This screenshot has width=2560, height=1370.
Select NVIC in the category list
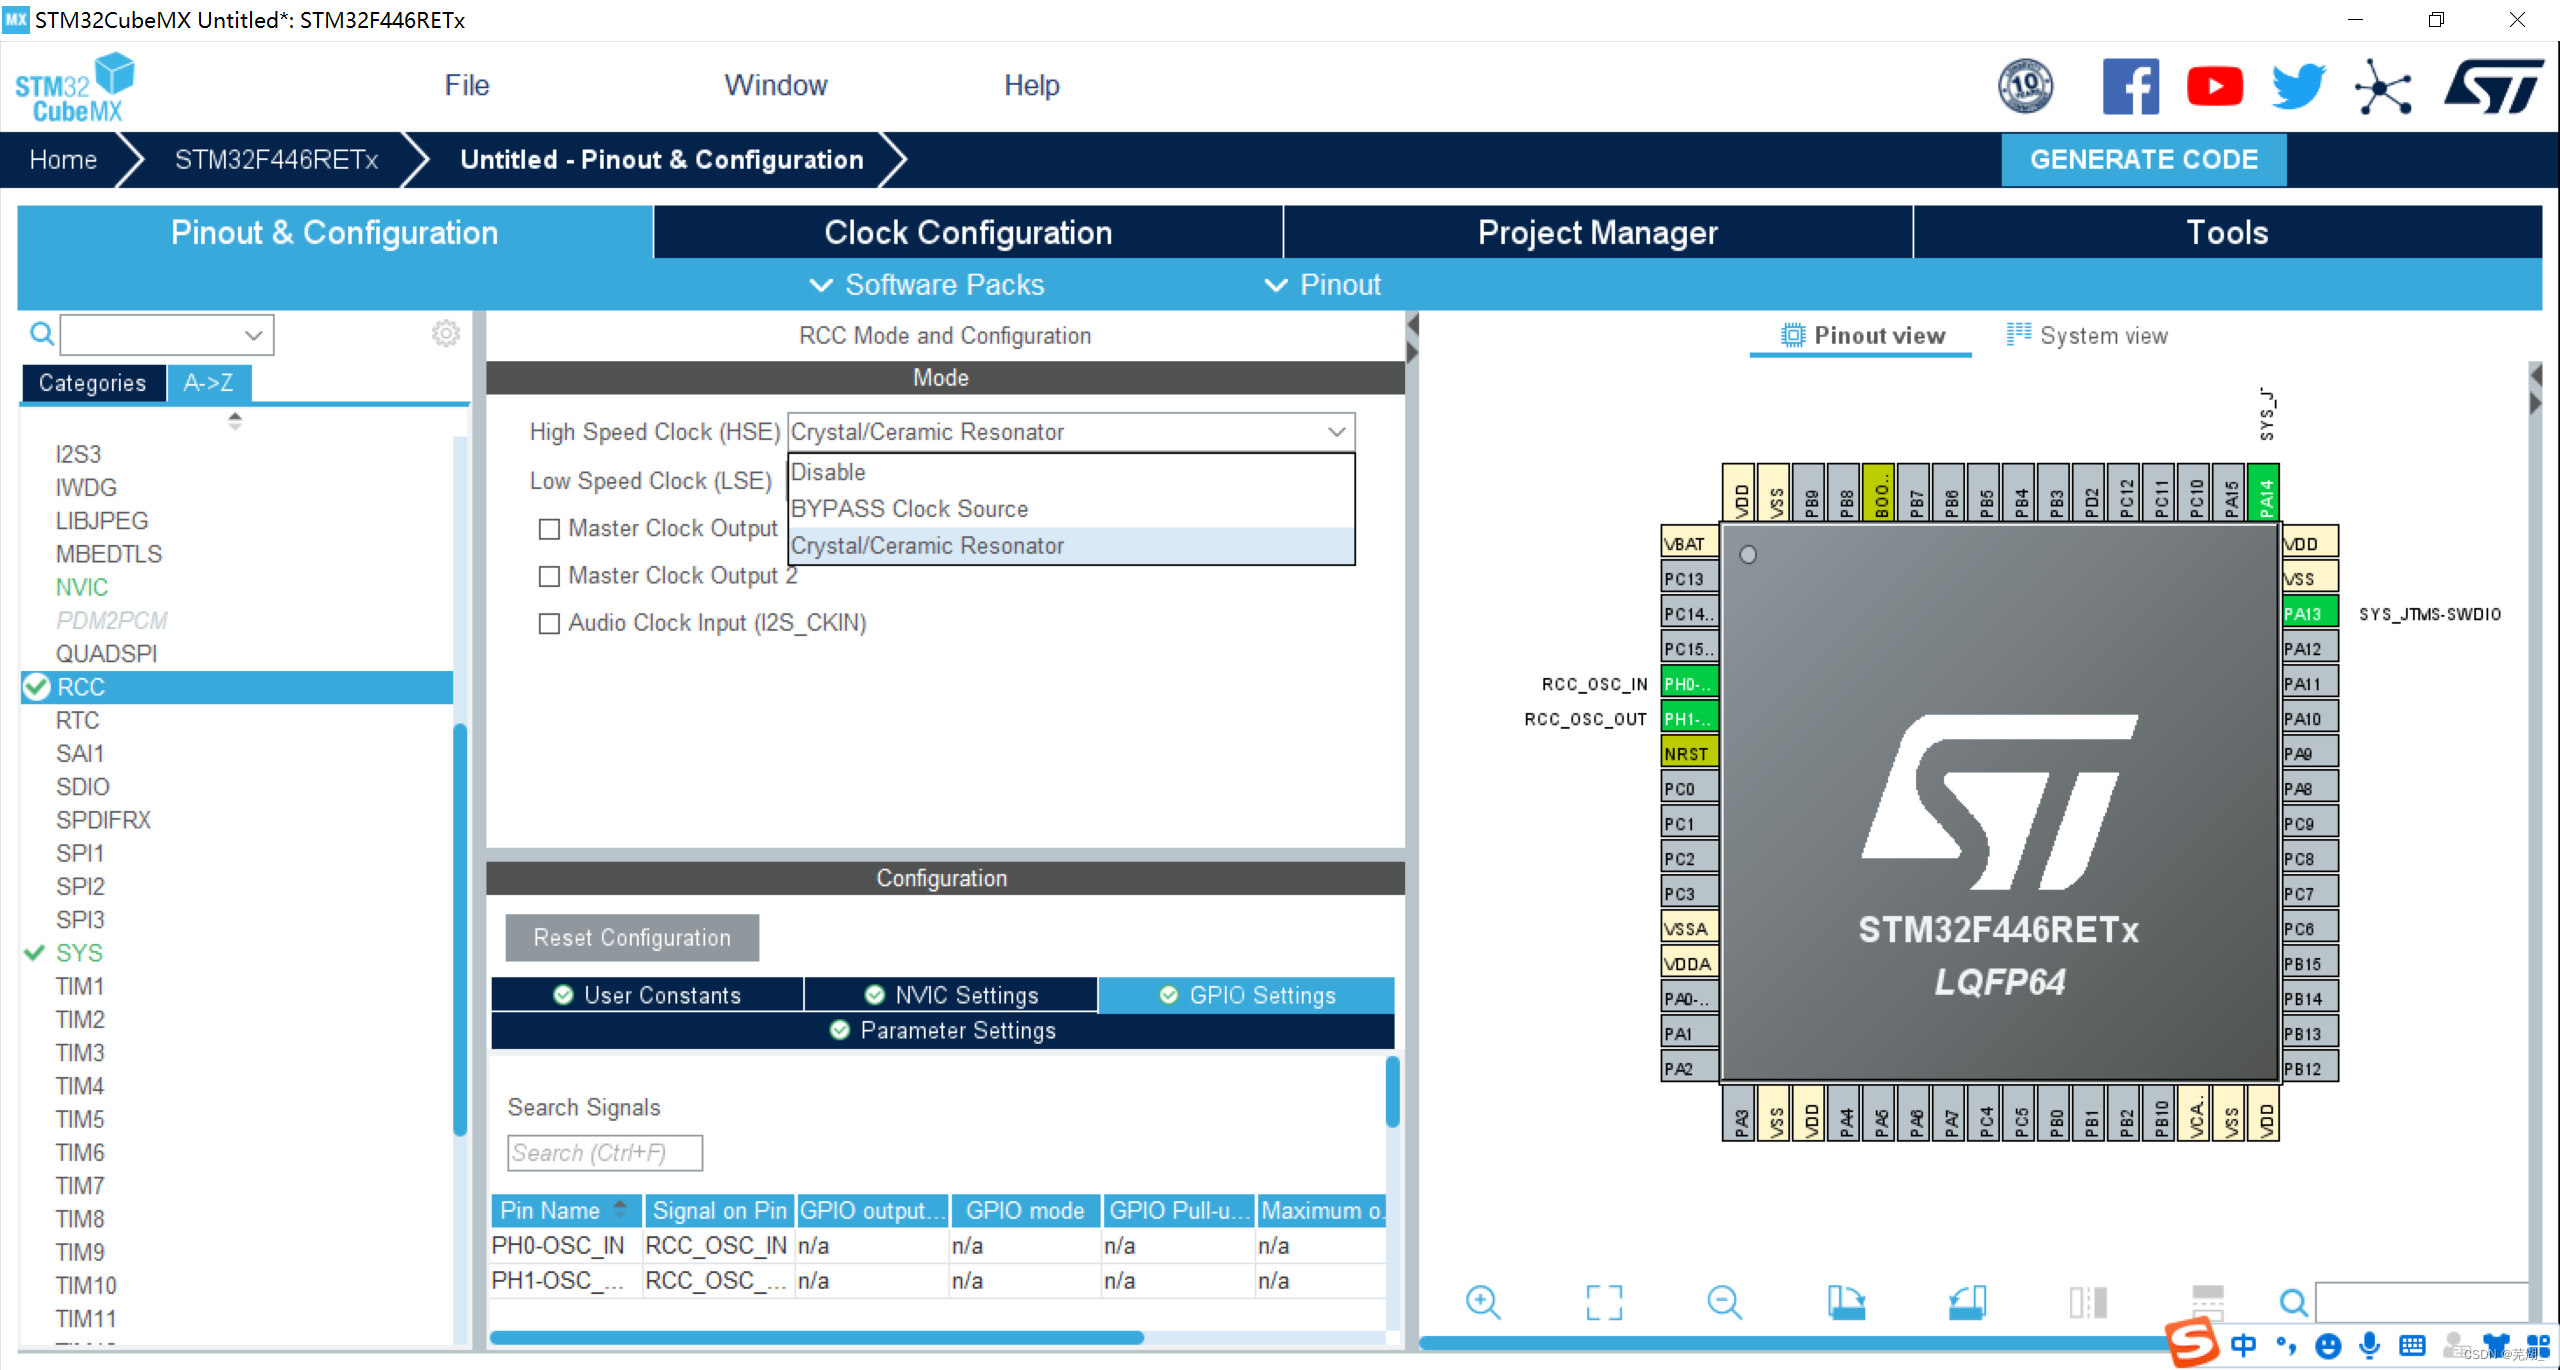82,587
